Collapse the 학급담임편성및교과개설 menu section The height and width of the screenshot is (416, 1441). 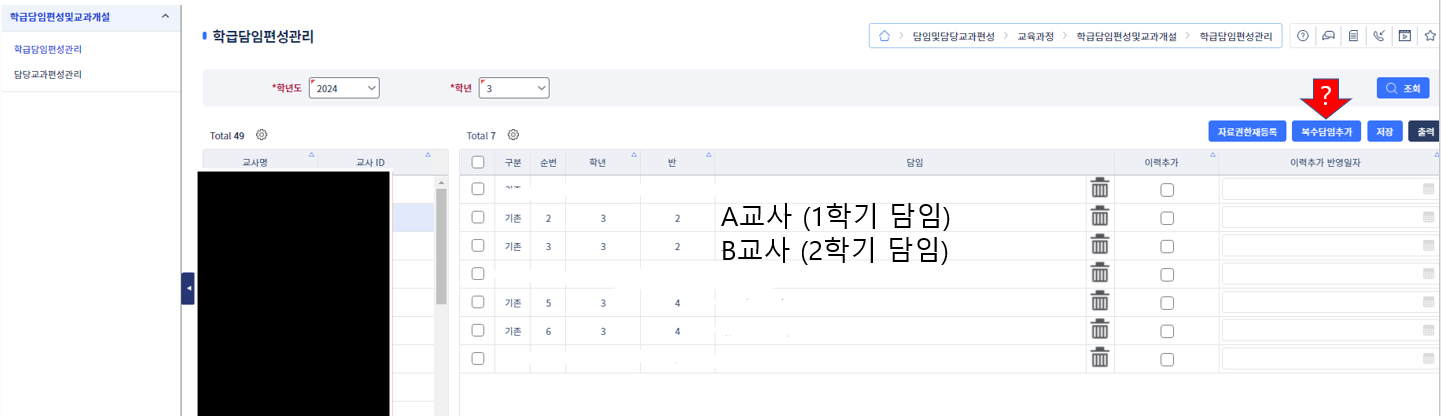coord(165,17)
